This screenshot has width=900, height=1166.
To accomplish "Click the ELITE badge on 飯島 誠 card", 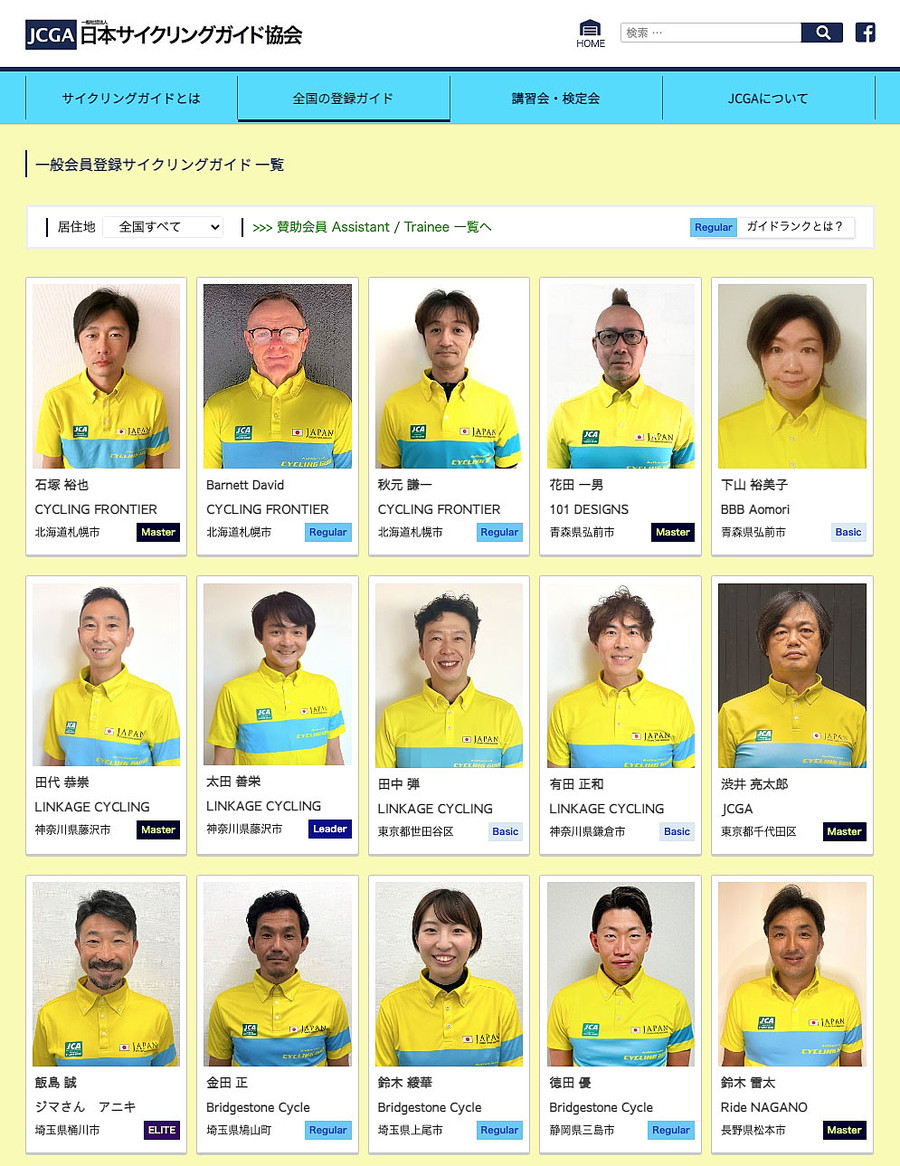I will (162, 1130).
